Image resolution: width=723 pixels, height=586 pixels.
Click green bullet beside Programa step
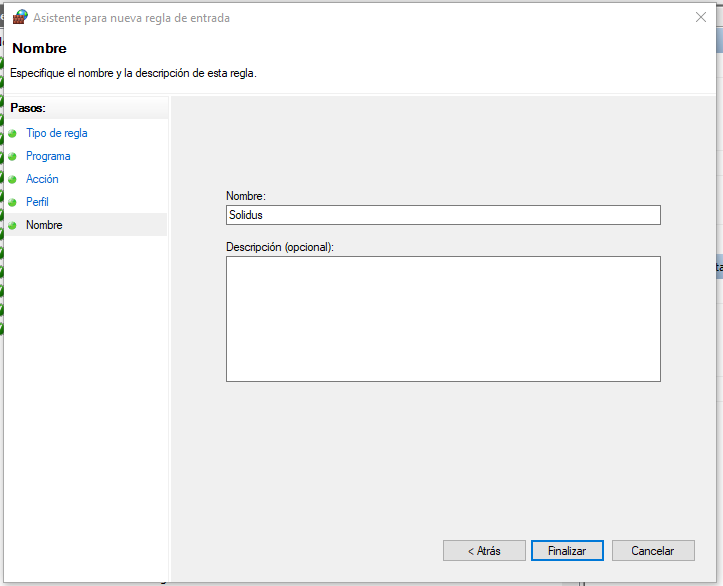(13, 156)
